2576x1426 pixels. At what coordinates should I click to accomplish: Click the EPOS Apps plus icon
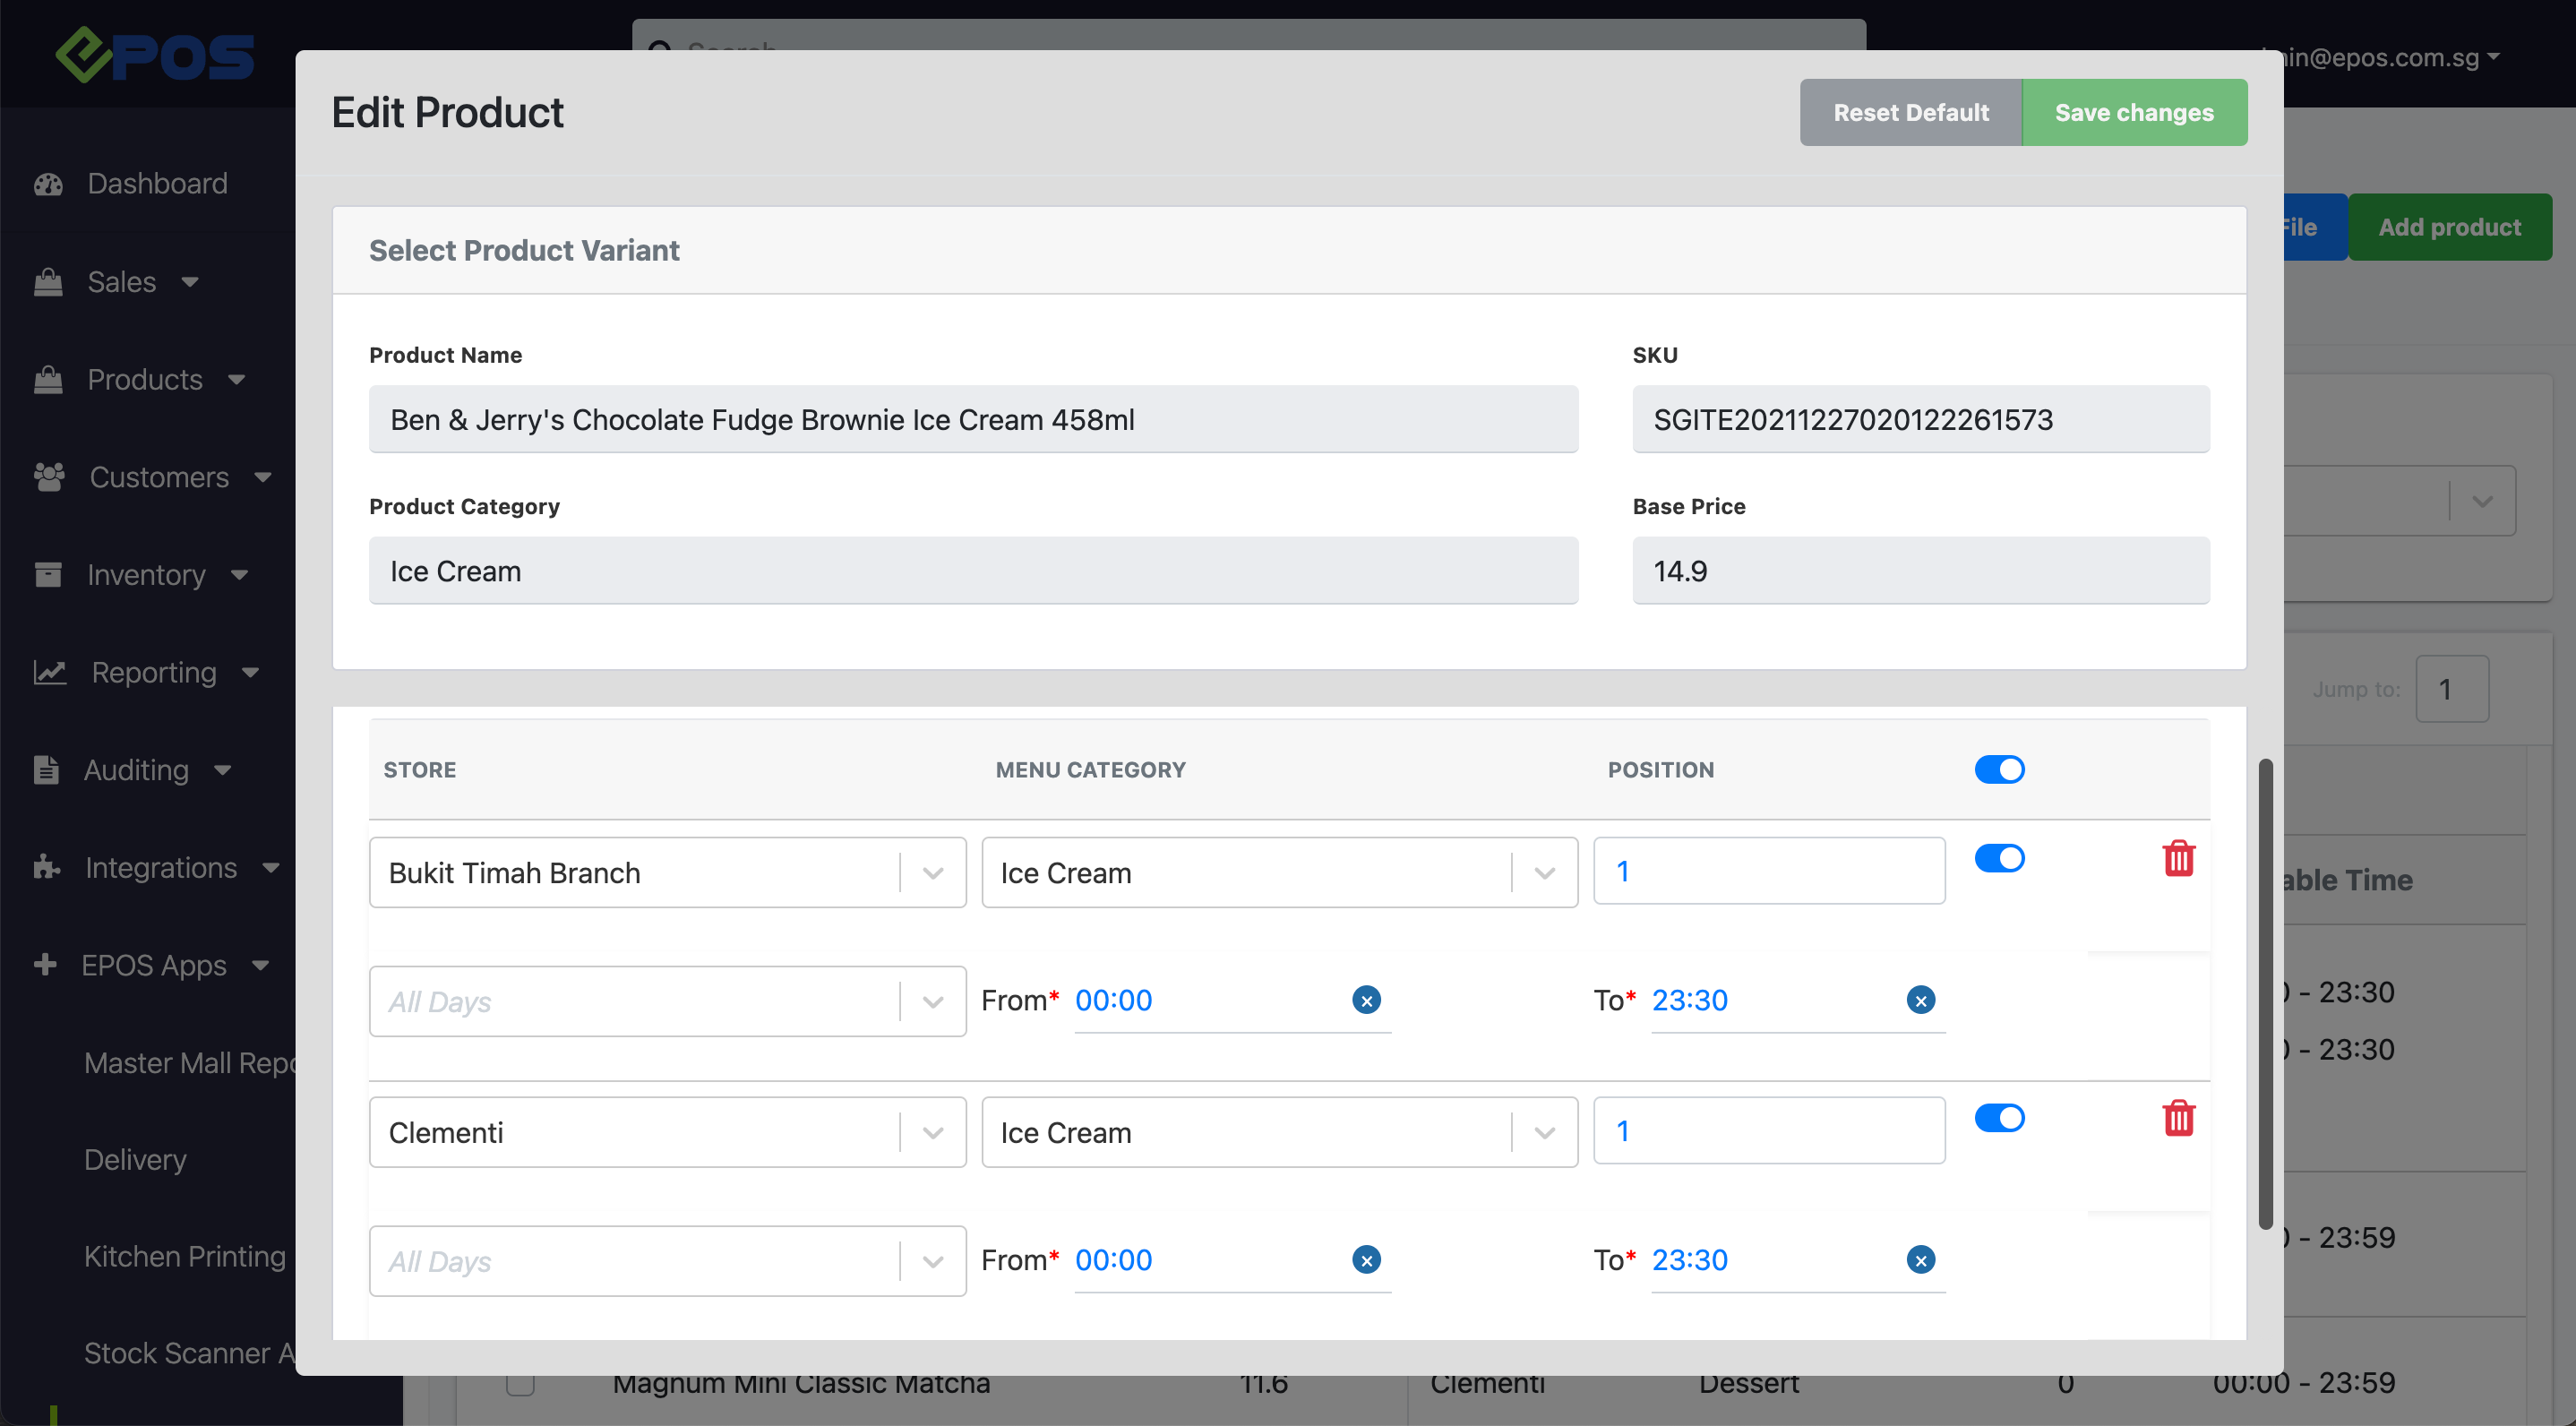pyautogui.click(x=45, y=965)
